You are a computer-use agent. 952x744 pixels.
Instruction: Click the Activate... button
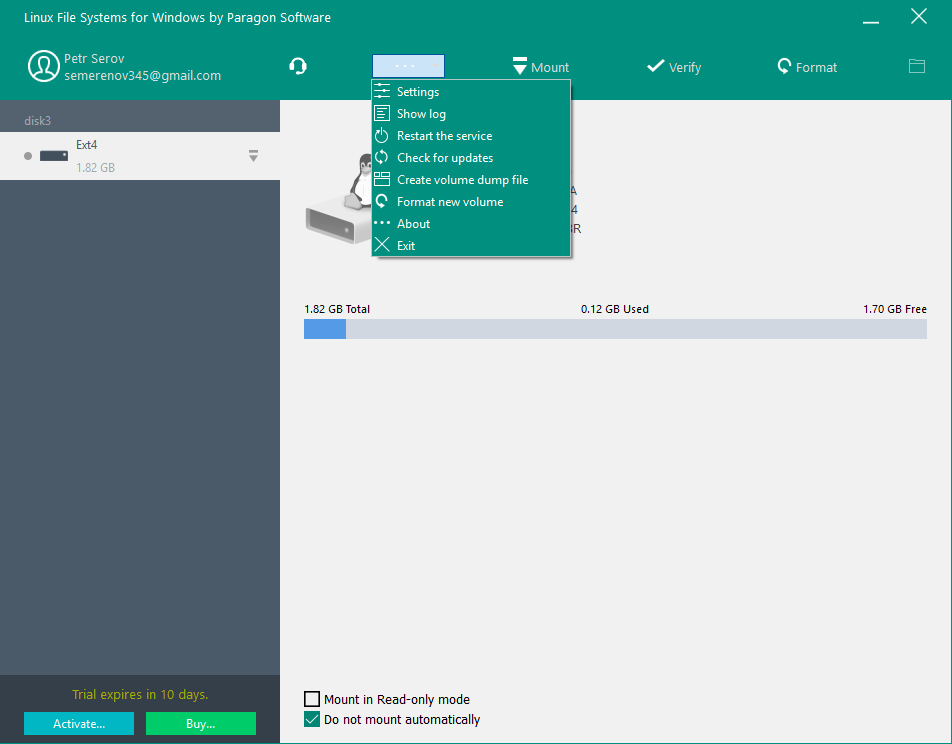coord(79,724)
